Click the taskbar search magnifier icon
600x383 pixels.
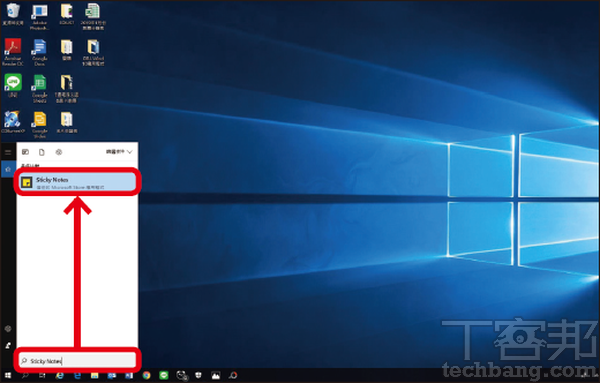point(25,375)
